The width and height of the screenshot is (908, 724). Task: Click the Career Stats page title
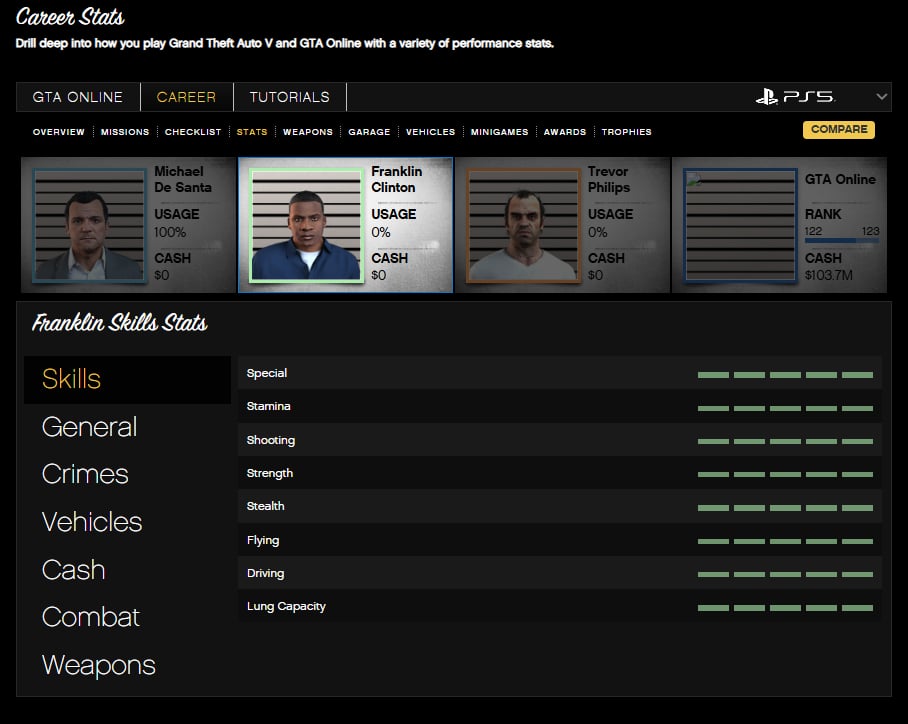click(70, 17)
